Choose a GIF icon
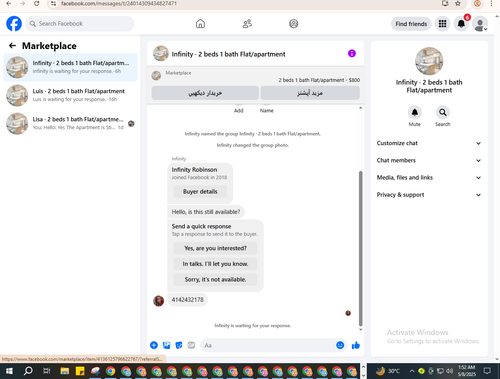Viewport: 500px width, 379px height. 191,345
